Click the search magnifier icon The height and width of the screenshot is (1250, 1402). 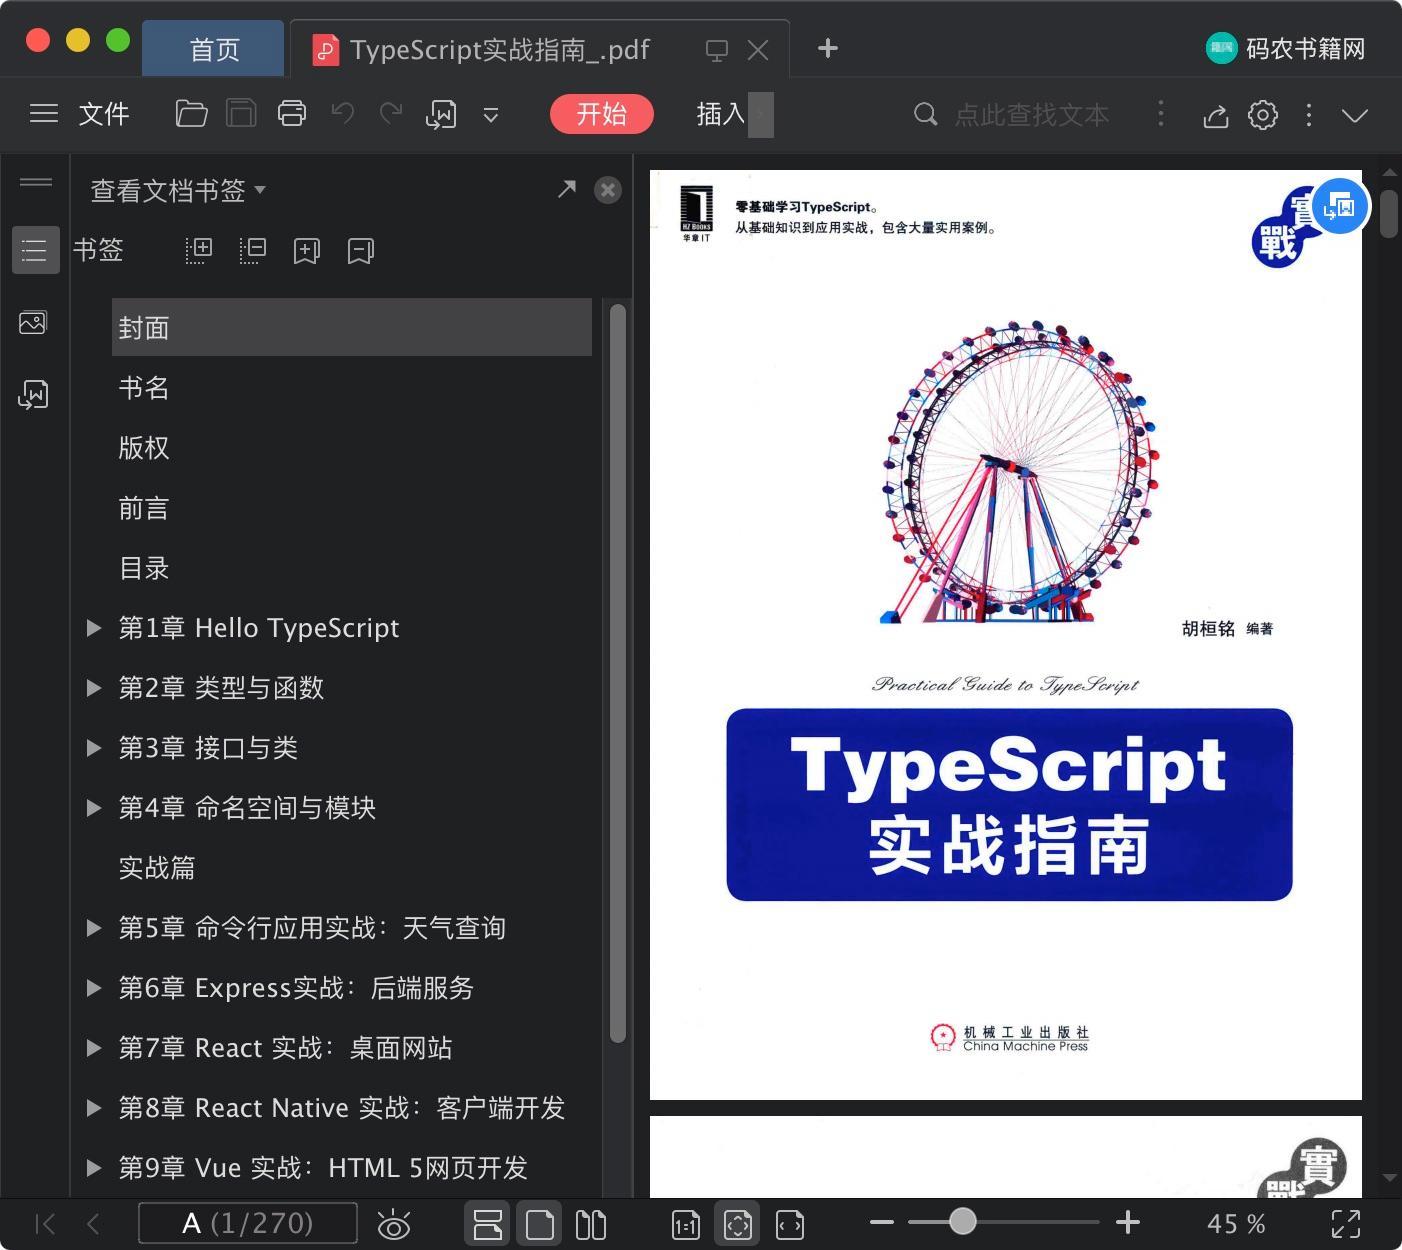926,115
